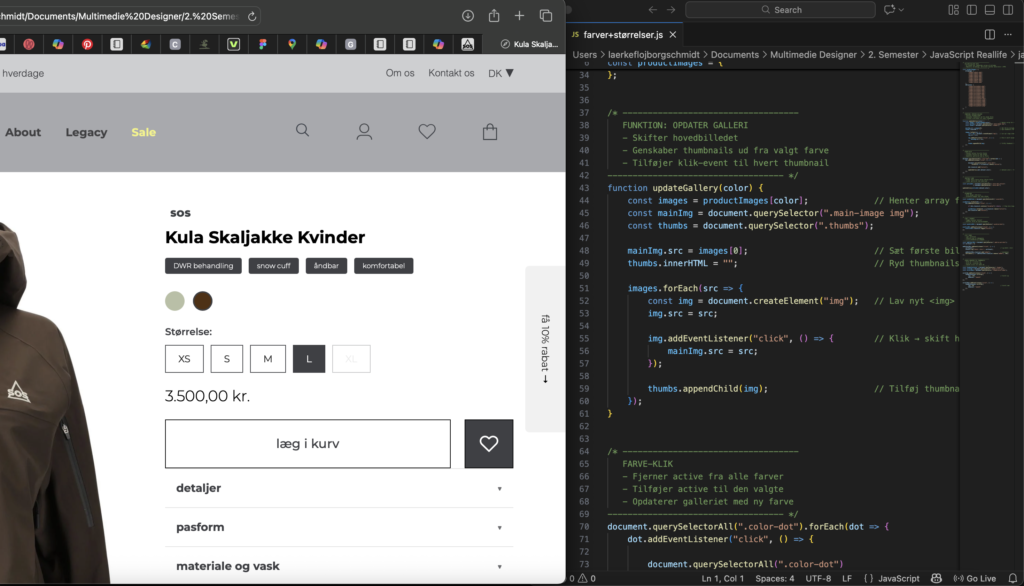Choose the light green color dot
This screenshot has width=1024, height=586.
pyautogui.click(x=175, y=301)
